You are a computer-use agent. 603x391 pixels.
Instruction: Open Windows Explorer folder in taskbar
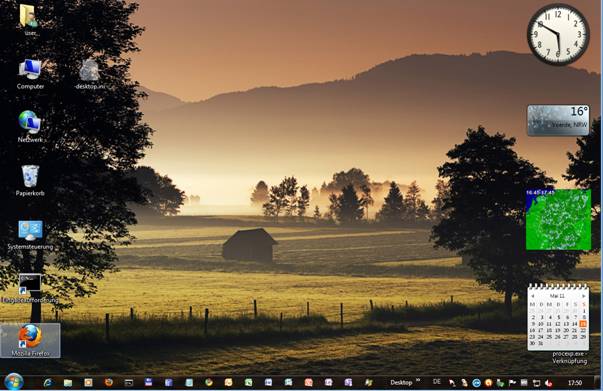coord(68,383)
